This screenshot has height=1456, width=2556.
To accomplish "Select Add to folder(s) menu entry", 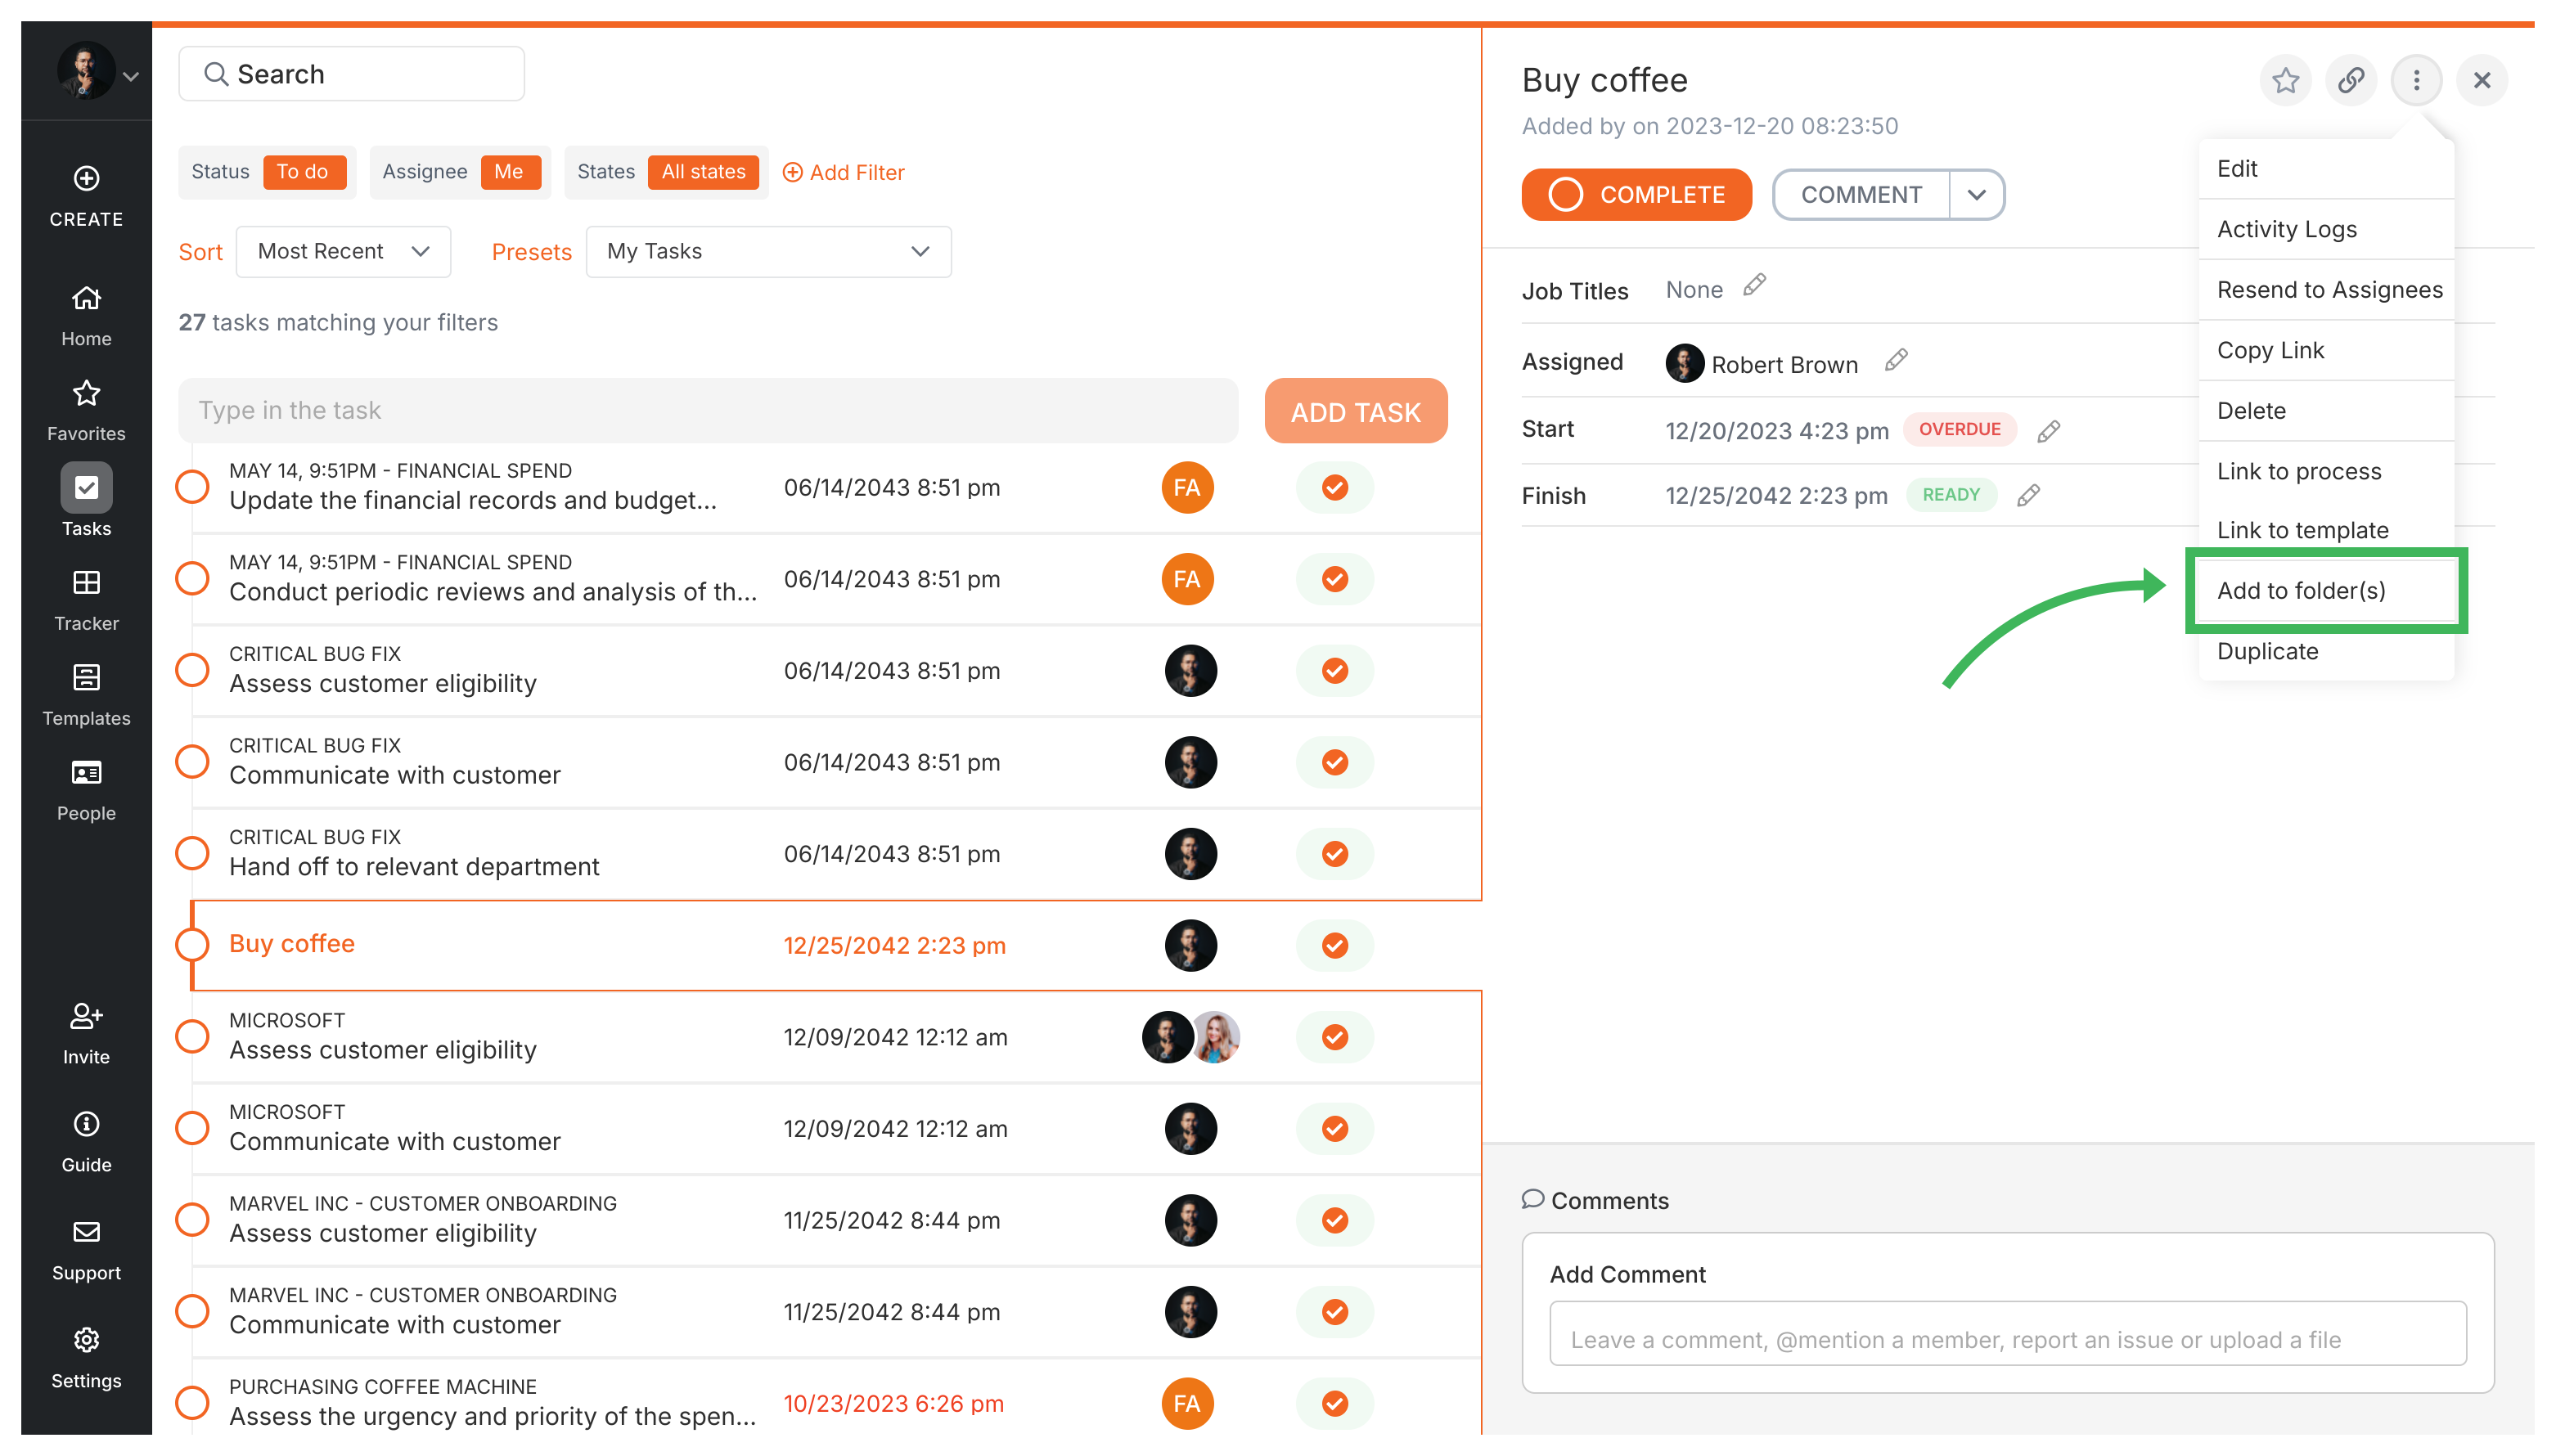I will pyautogui.click(x=2301, y=590).
